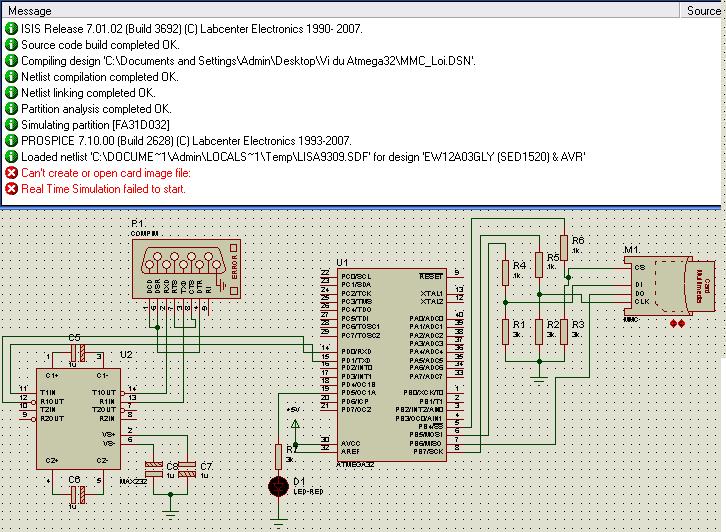Screen dimensions: 726x532
Task: Select the U2 MAX232 chip
Action: (x=79, y=419)
